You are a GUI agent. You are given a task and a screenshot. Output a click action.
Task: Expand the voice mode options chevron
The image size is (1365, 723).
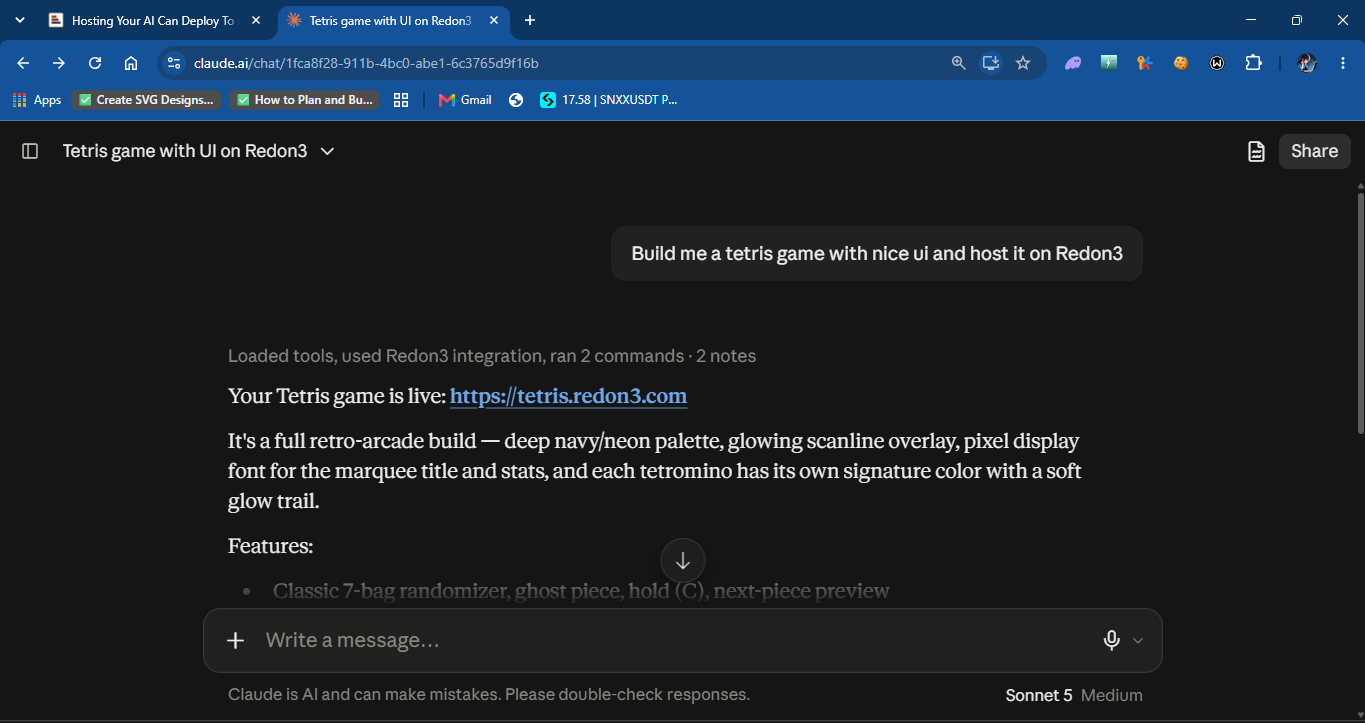tap(1137, 641)
